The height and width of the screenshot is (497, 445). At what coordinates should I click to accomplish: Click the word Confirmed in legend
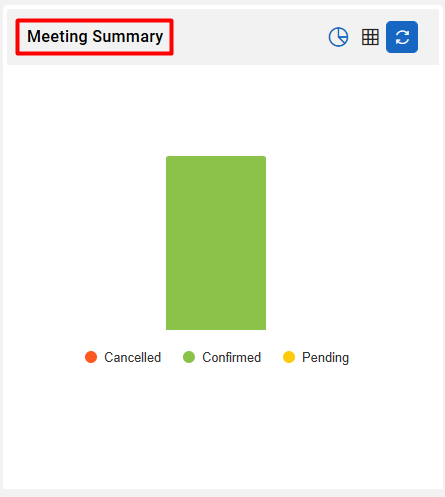(232, 357)
